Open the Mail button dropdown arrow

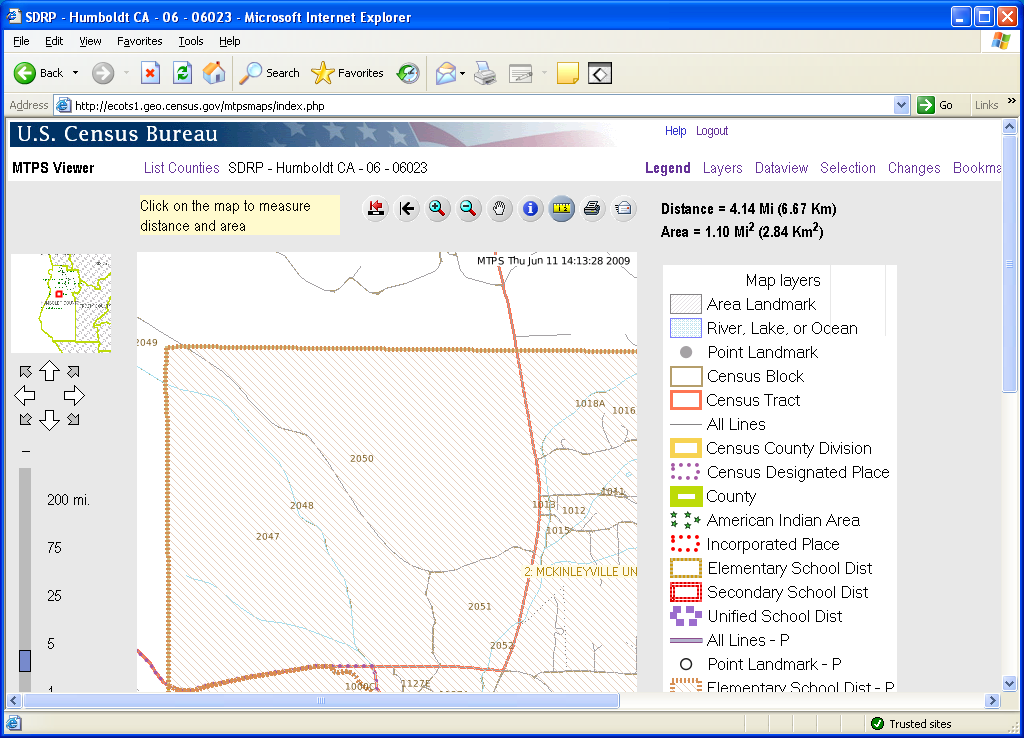(x=462, y=73)
